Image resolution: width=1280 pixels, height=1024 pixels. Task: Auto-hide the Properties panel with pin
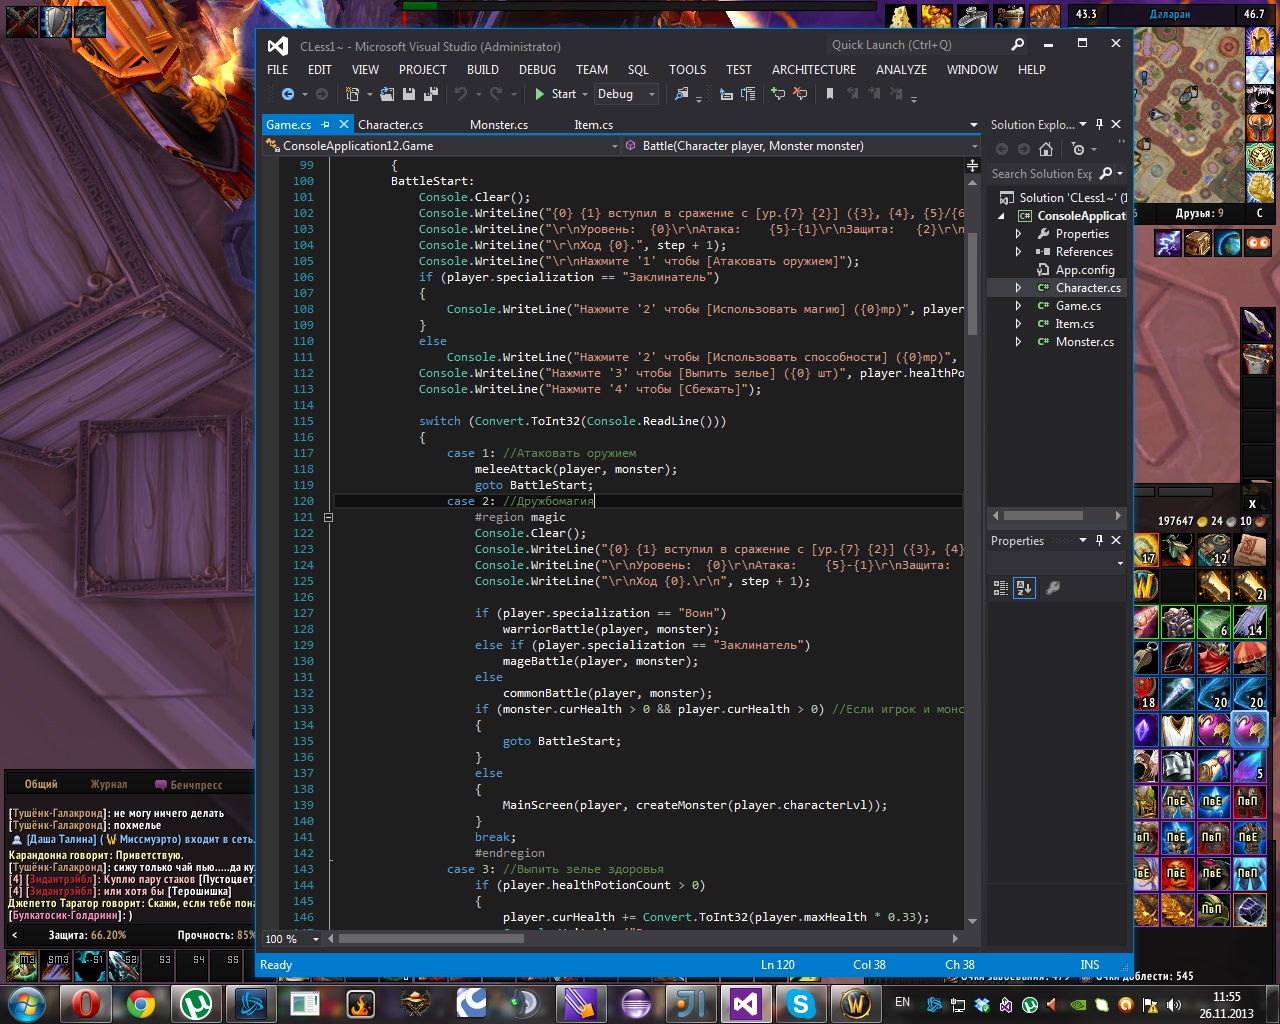[1099, 541]
